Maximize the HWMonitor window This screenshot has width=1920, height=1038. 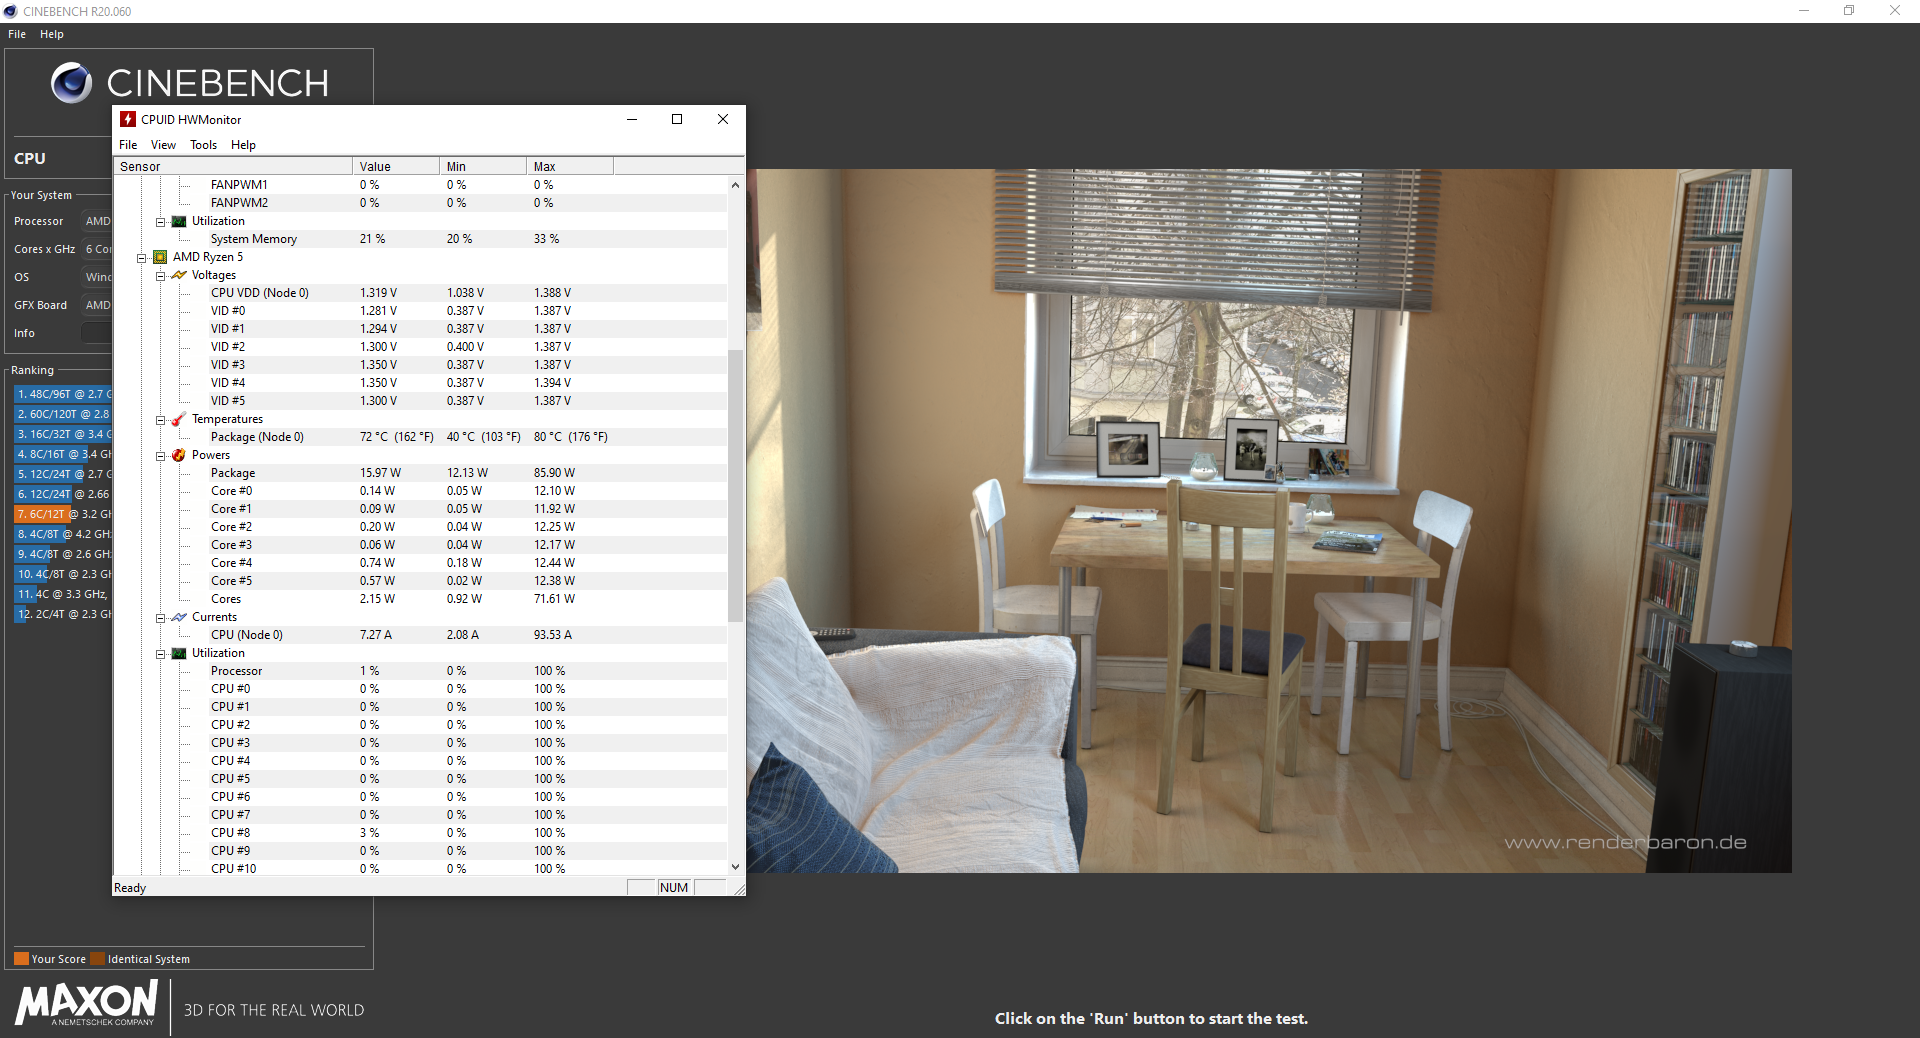677,119
